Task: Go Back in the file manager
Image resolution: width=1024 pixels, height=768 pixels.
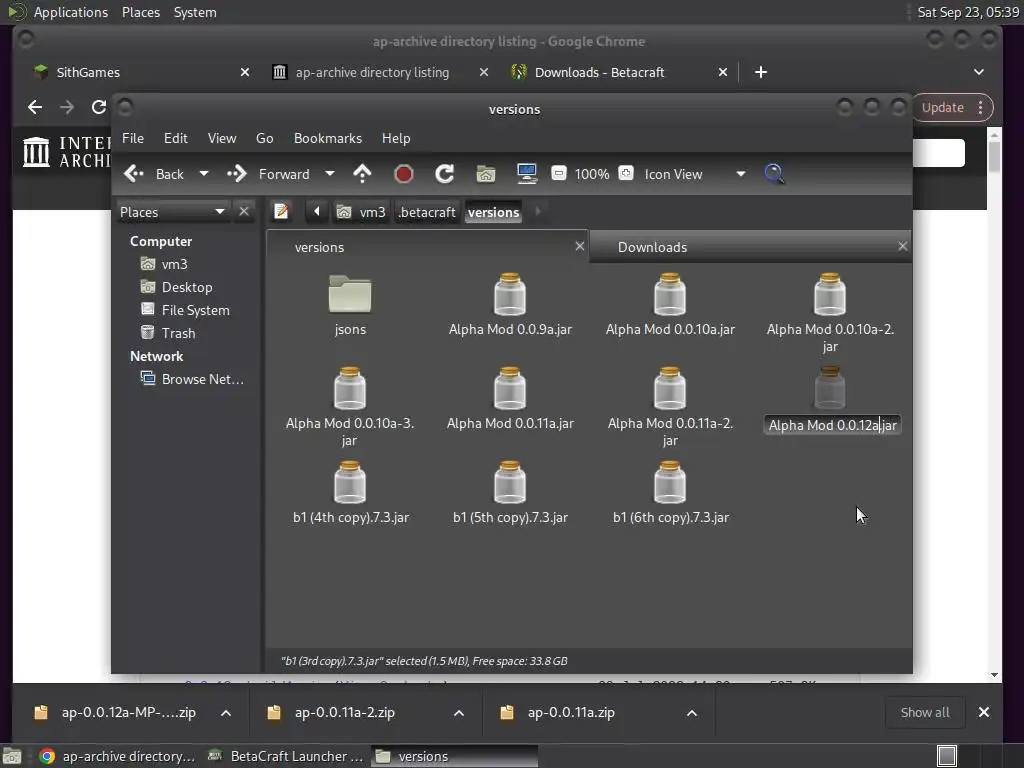Action: point(154,174)
